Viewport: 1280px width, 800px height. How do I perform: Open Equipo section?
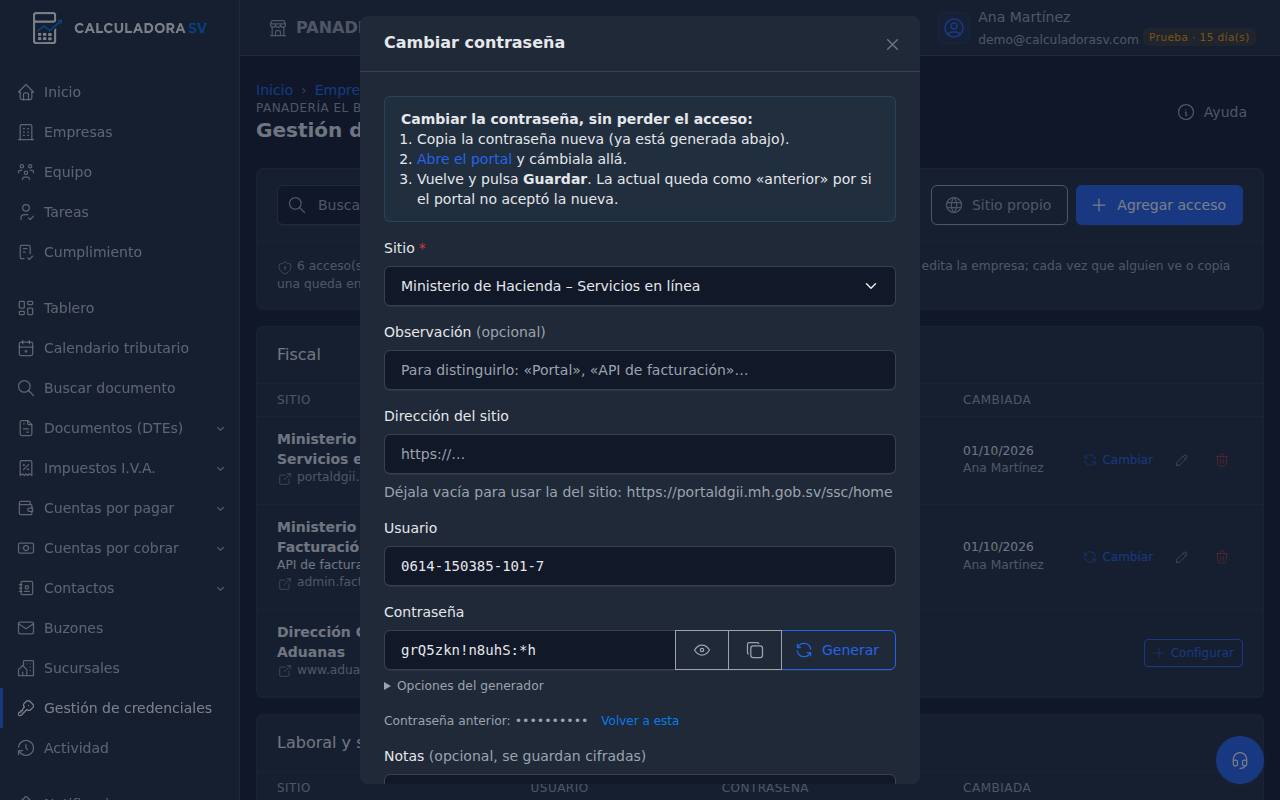click(x=120, y=172)
